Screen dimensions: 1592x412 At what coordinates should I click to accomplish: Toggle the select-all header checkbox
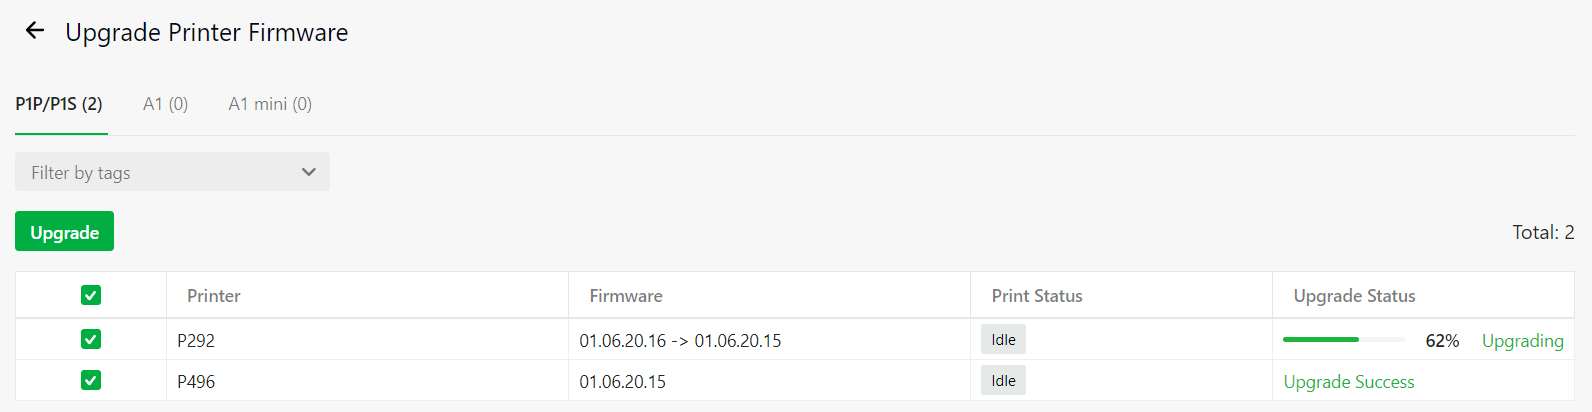(91, 295)
